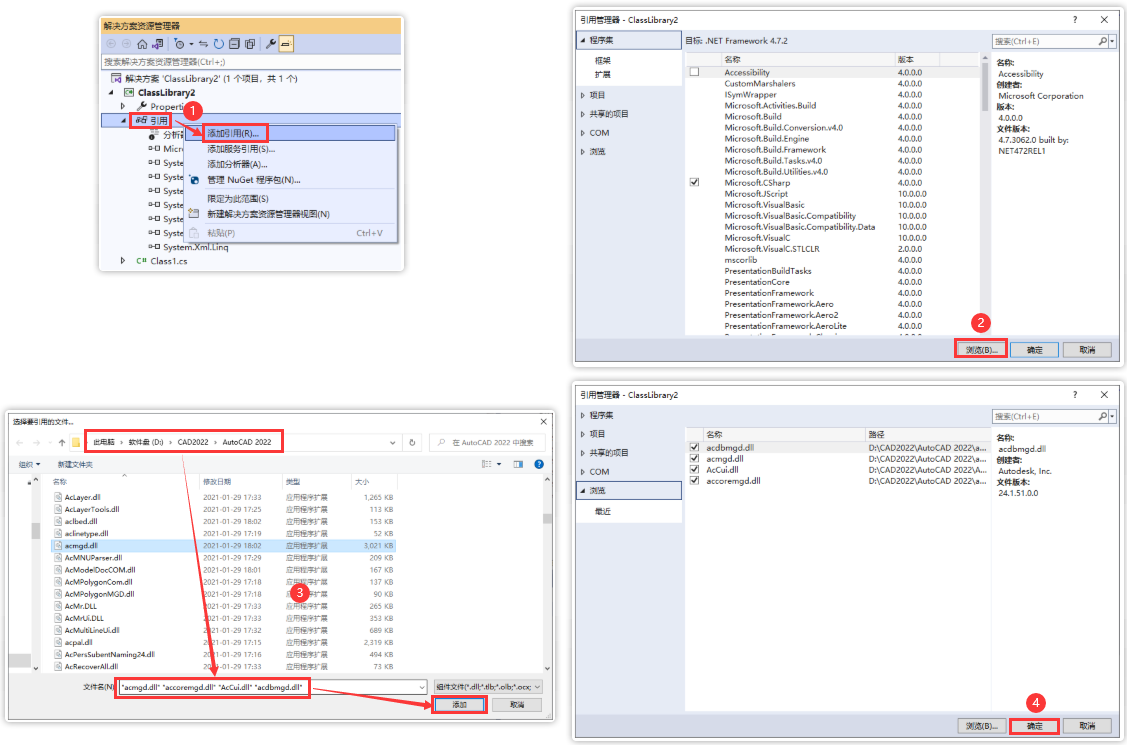
Task: Choose 新建解决方案资源管理器视图(N) entry
Action: (291, 214)
